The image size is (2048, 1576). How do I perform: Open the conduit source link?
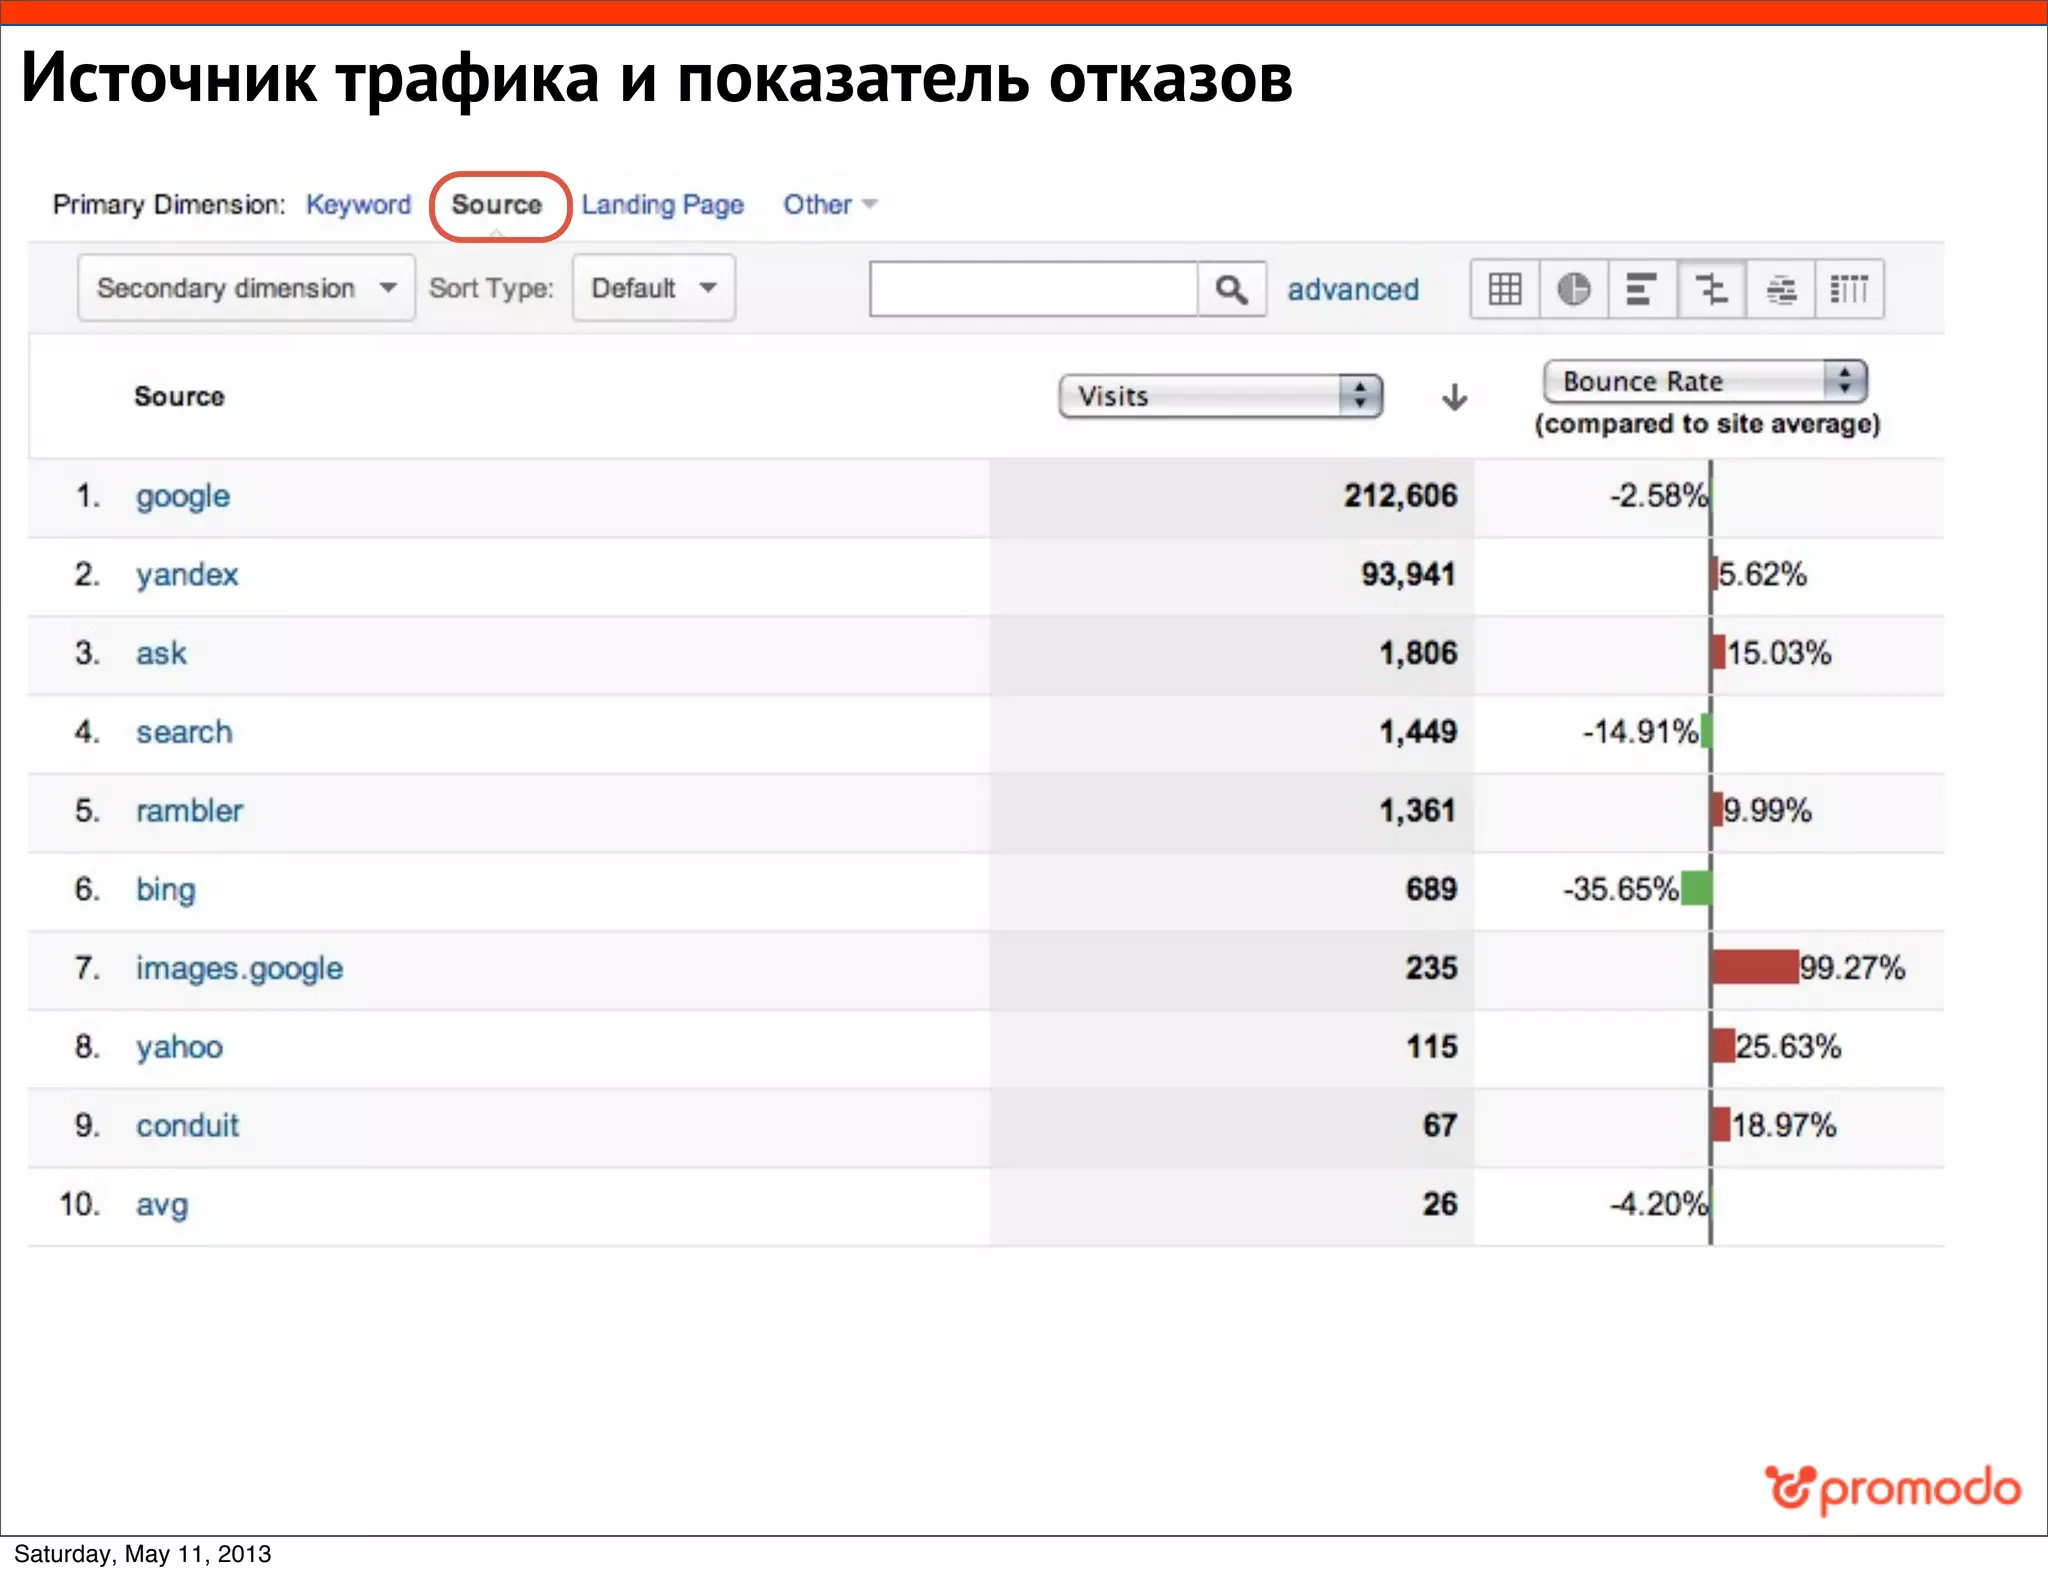187,1125
